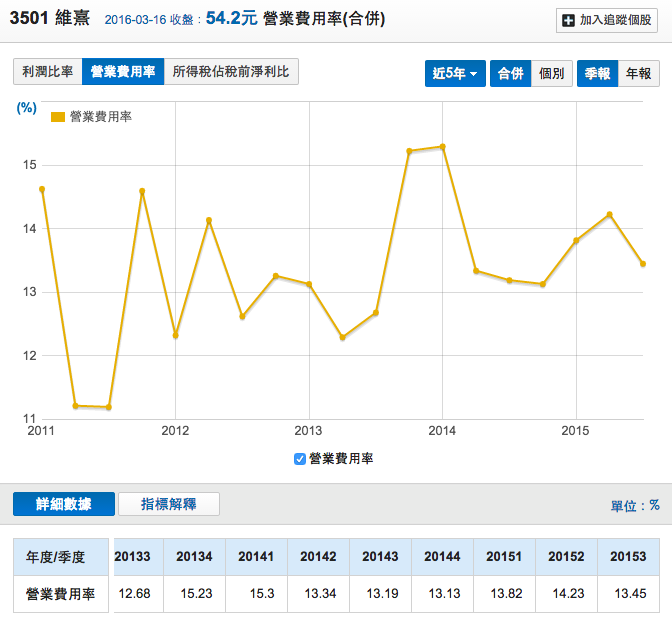Switch to 年報 annual report
The height and width of the screenshot is (621, 672).
click(x=639, y=73)
